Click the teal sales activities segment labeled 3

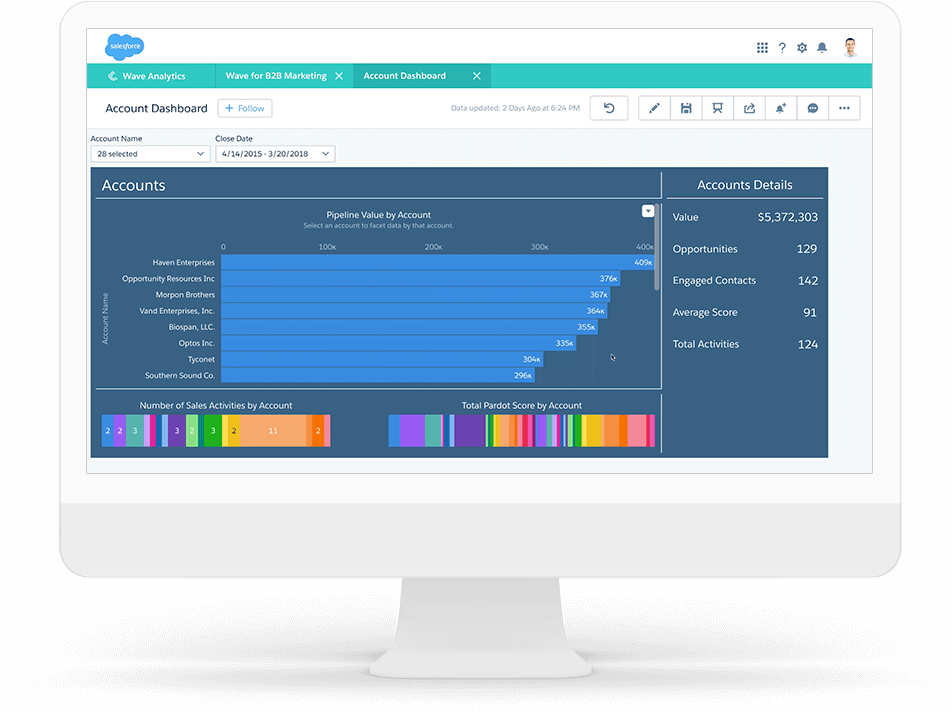point(135,430)
